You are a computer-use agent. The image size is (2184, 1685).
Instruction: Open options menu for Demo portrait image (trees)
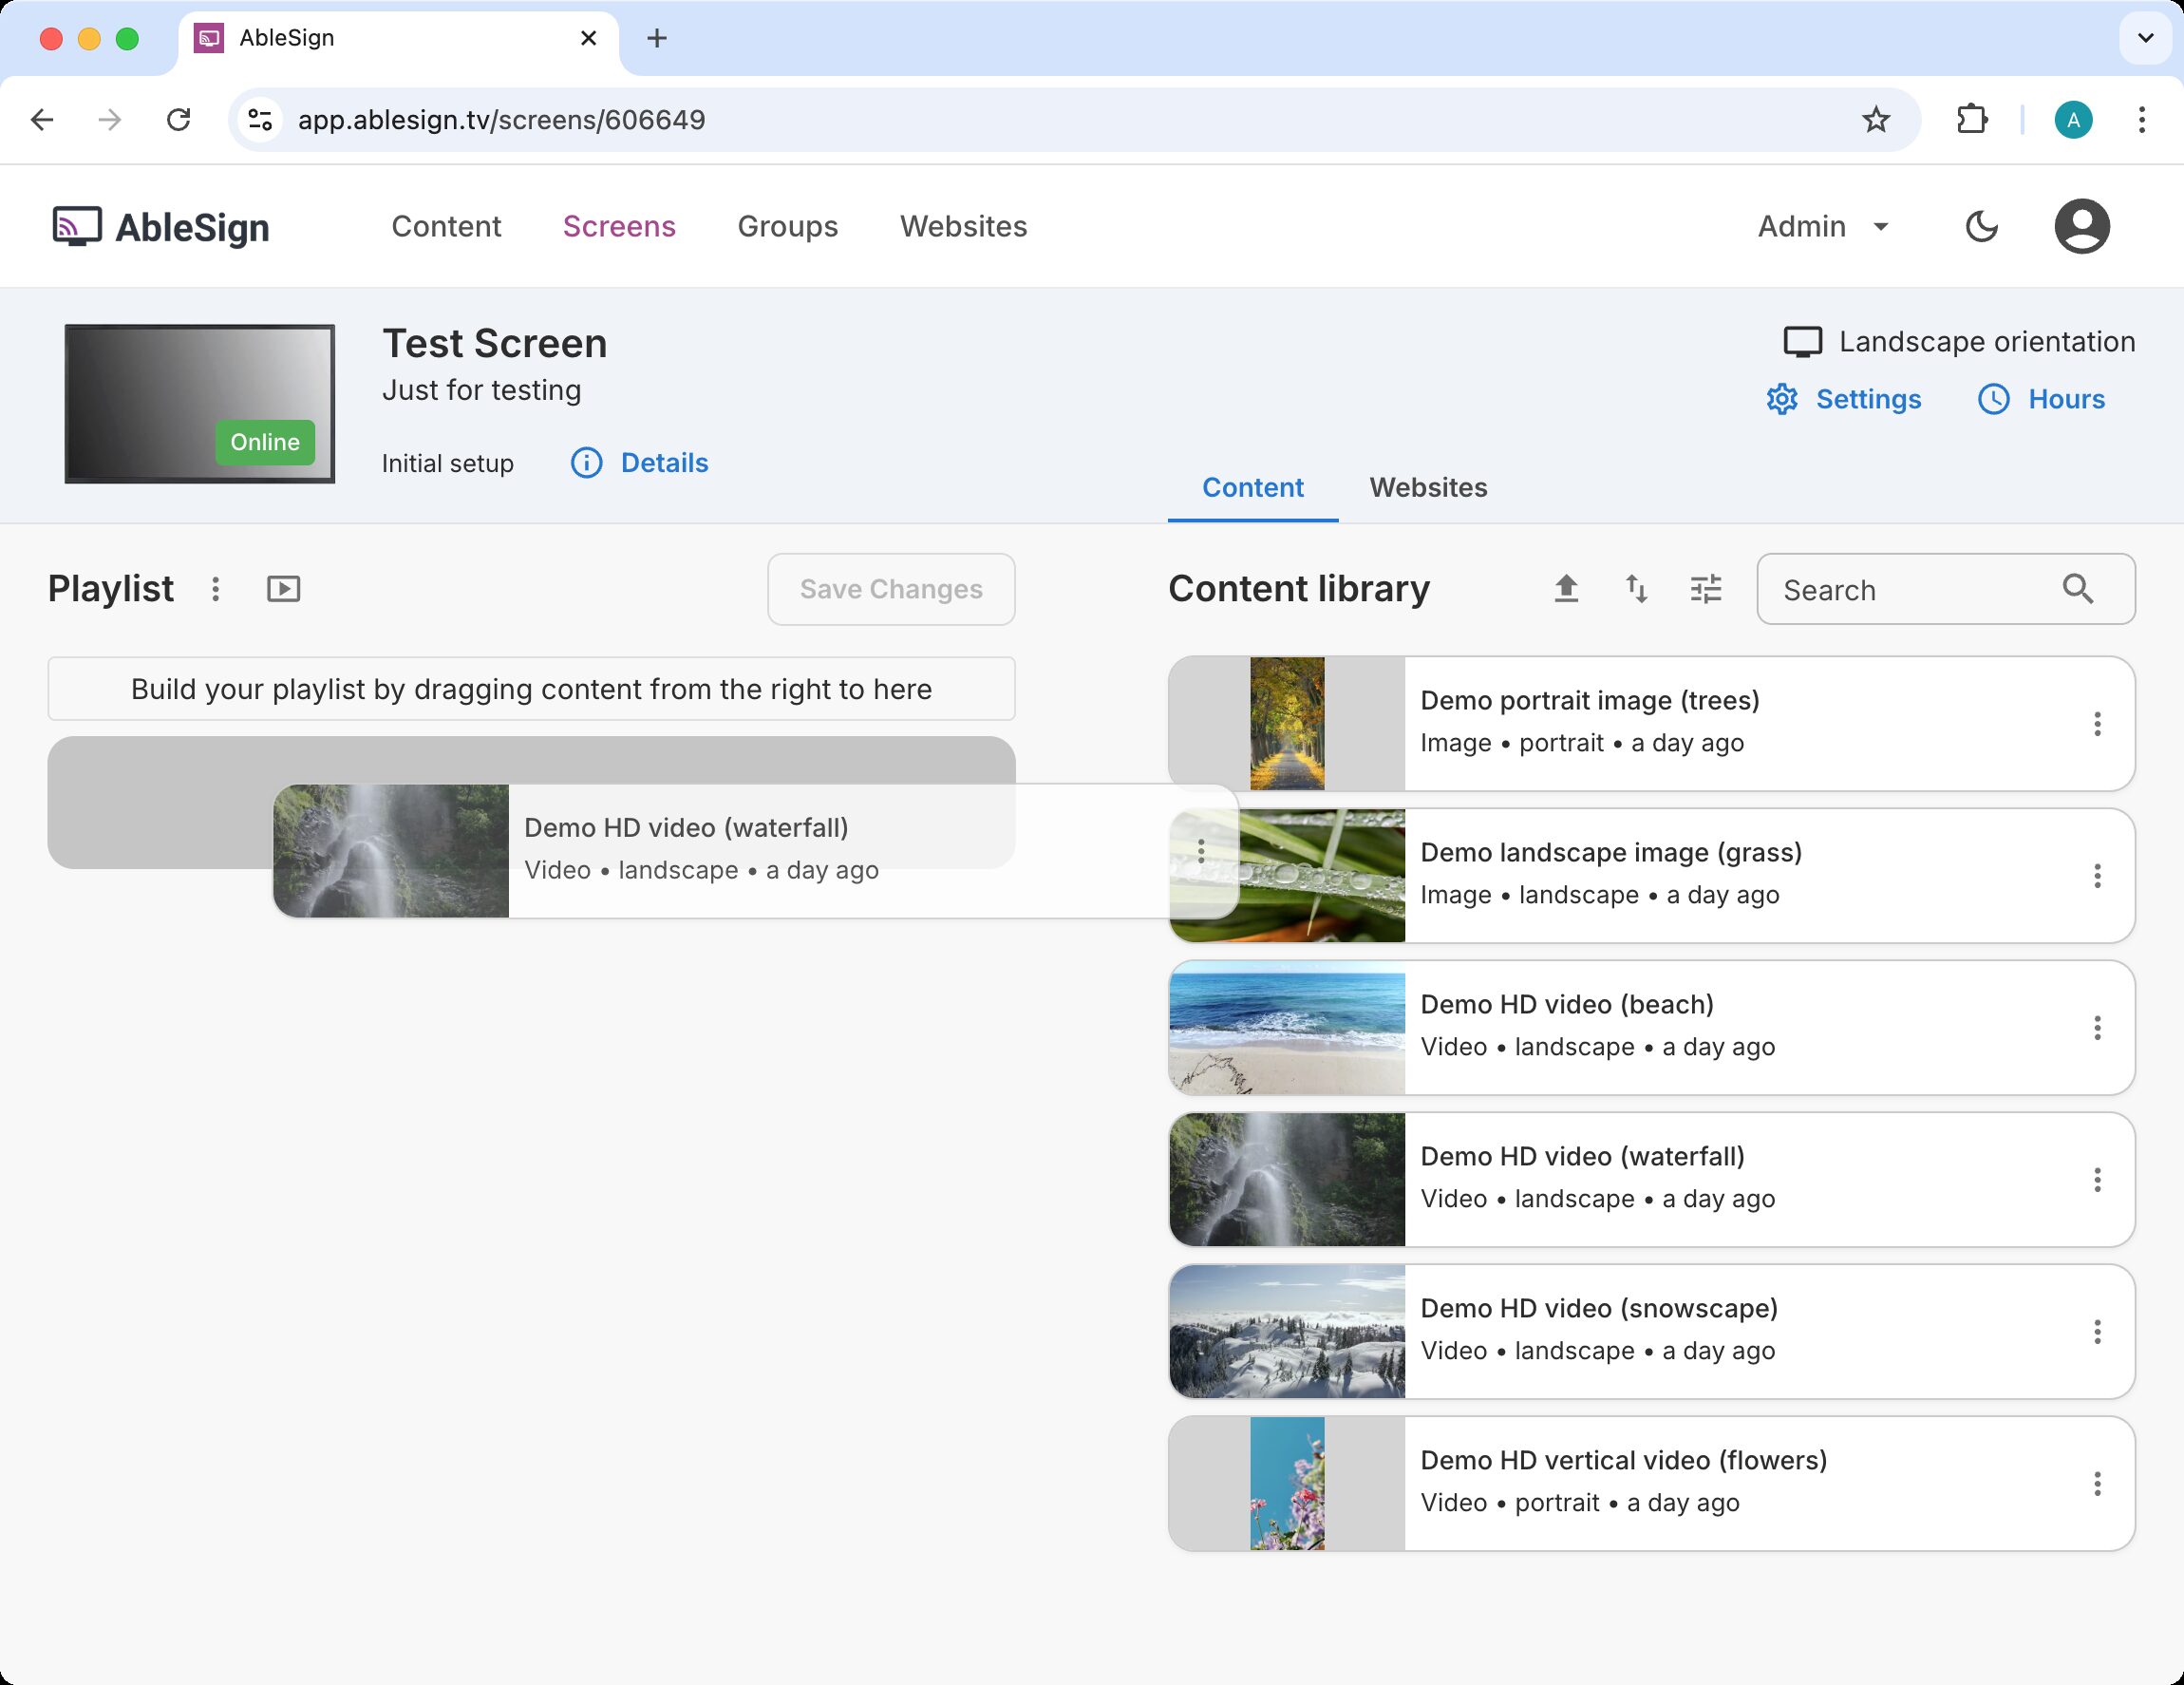(2097, 724)
